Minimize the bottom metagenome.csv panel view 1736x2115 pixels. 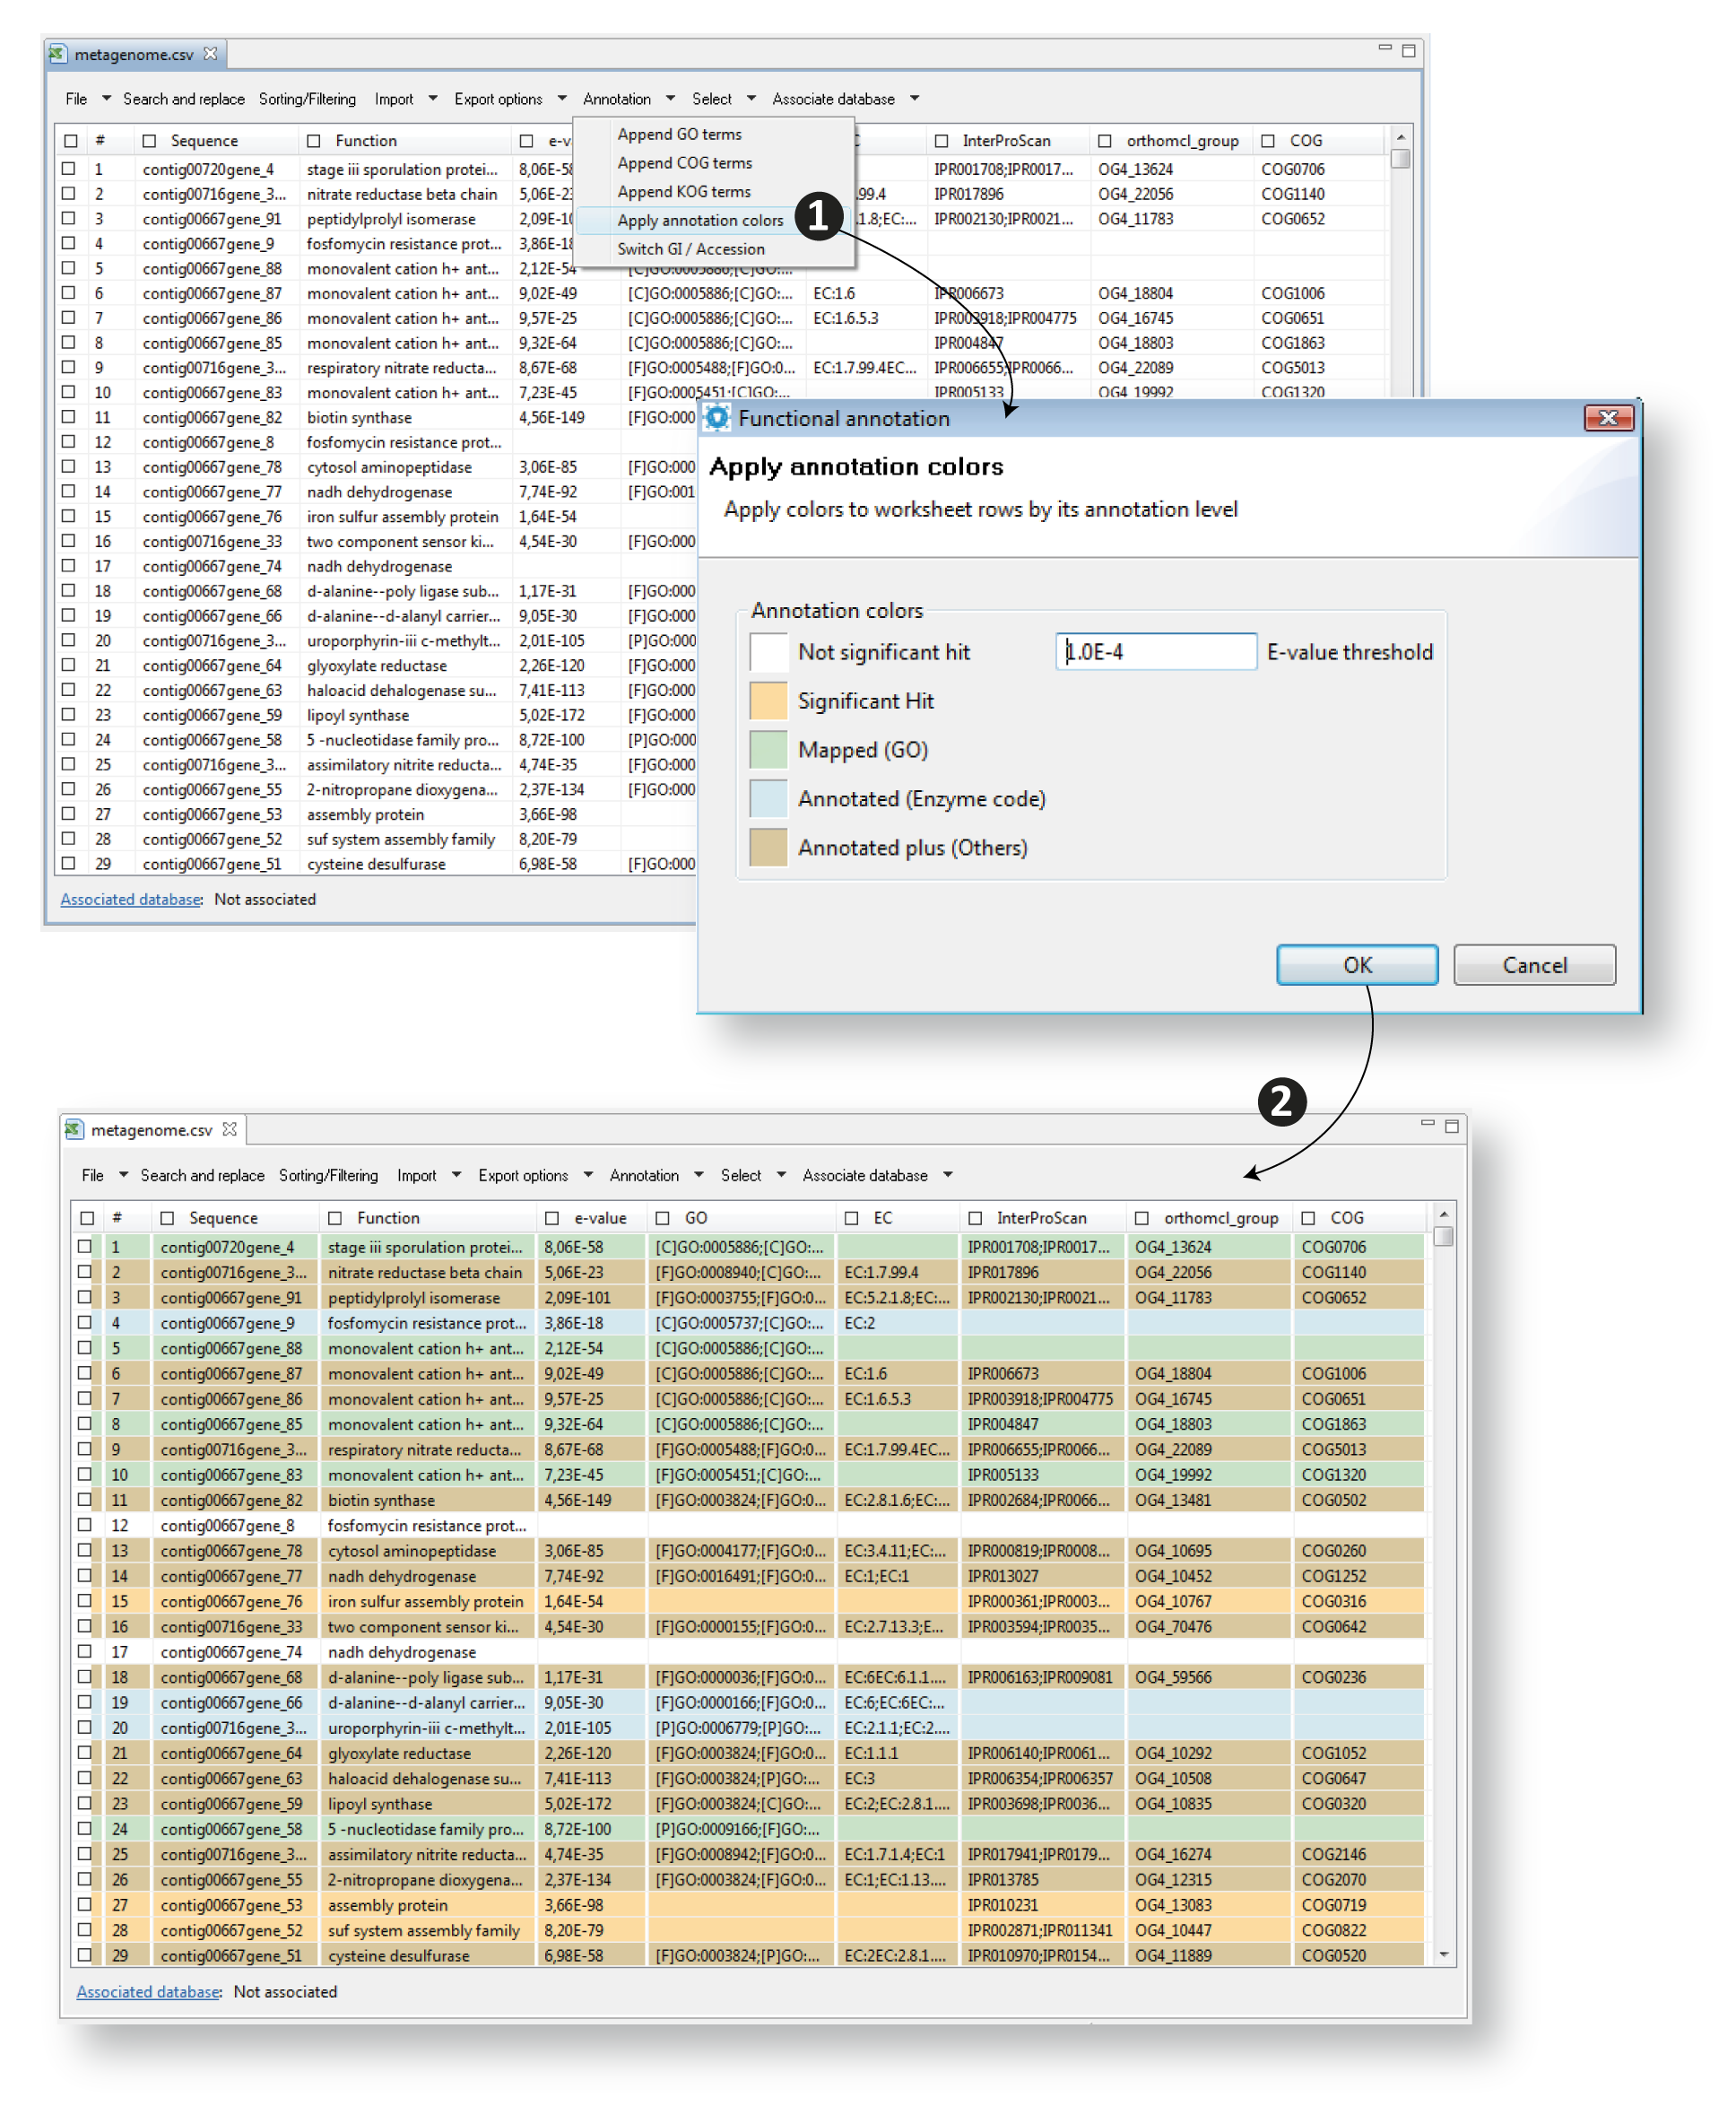click(1427, 1124)
